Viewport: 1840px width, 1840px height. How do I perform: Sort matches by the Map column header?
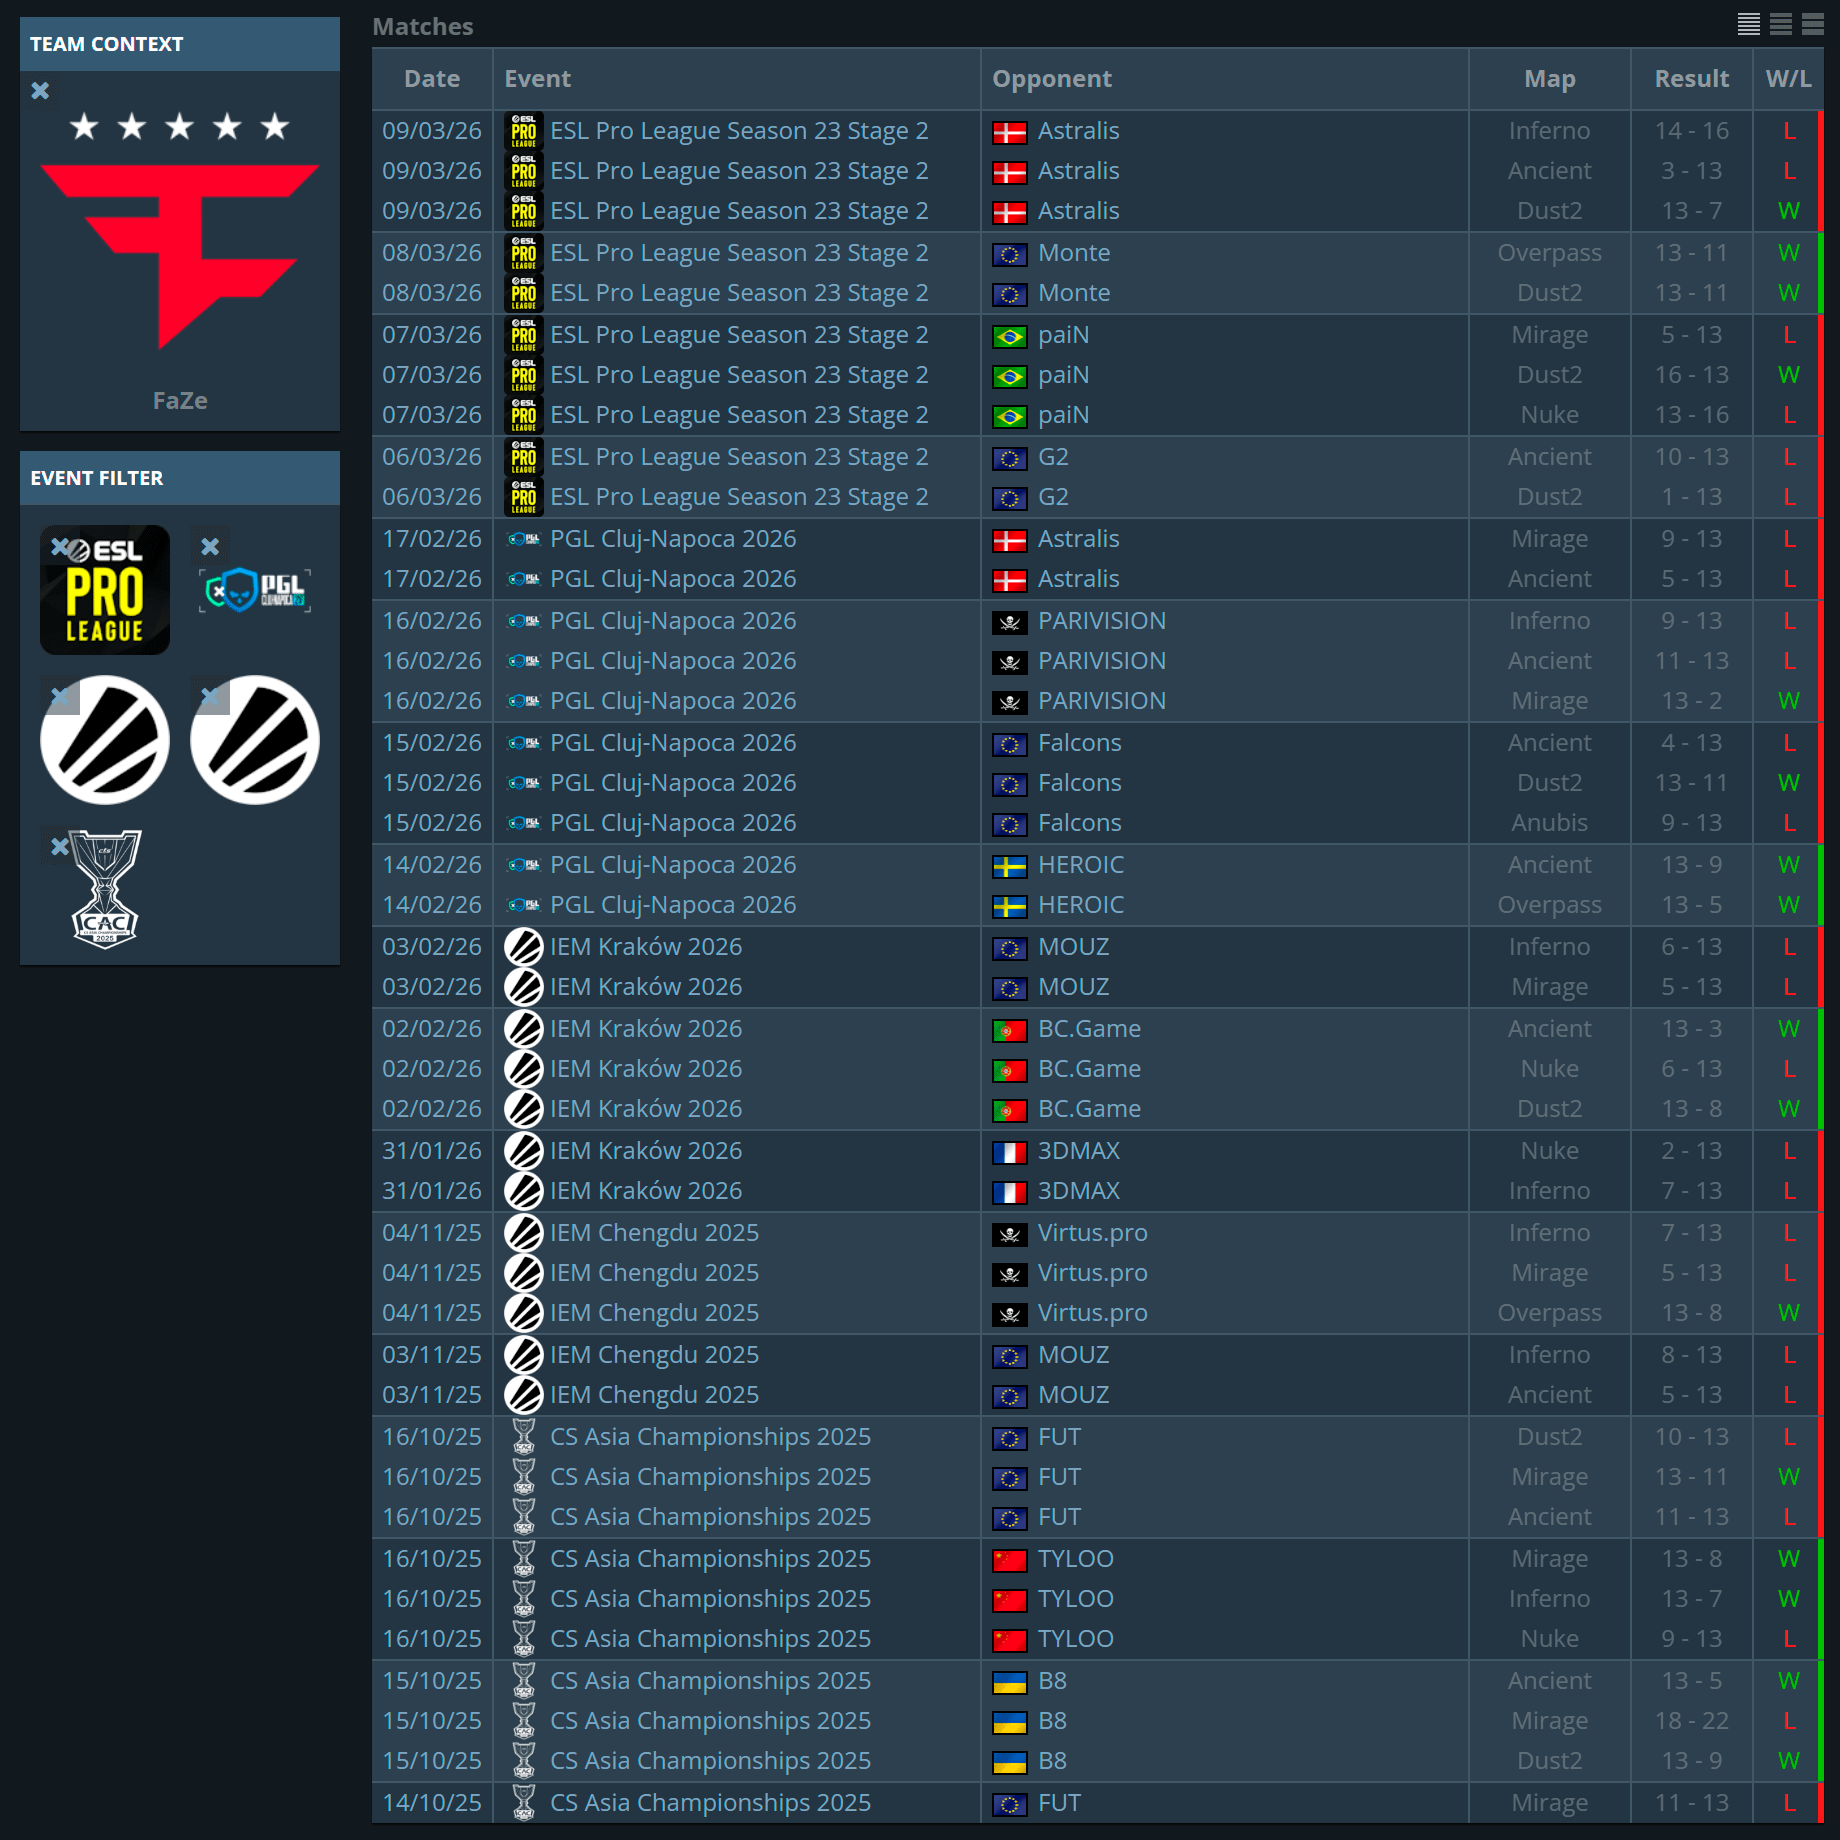pos(1549,79)
